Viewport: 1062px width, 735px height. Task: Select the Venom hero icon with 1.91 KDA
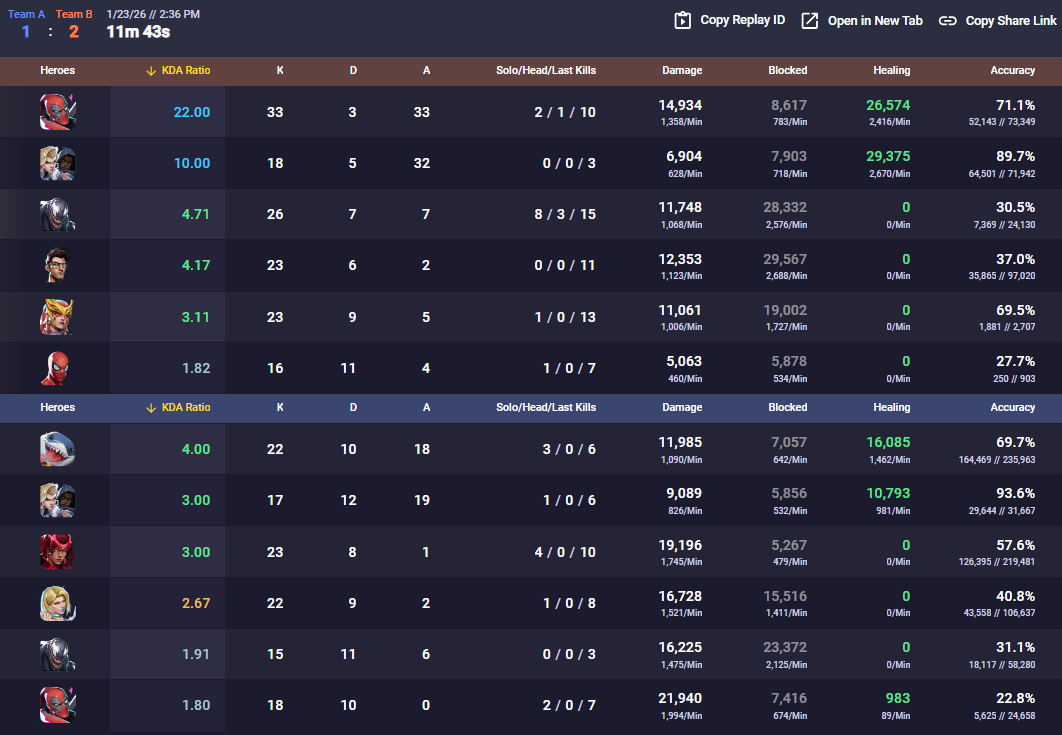(58, 654)
